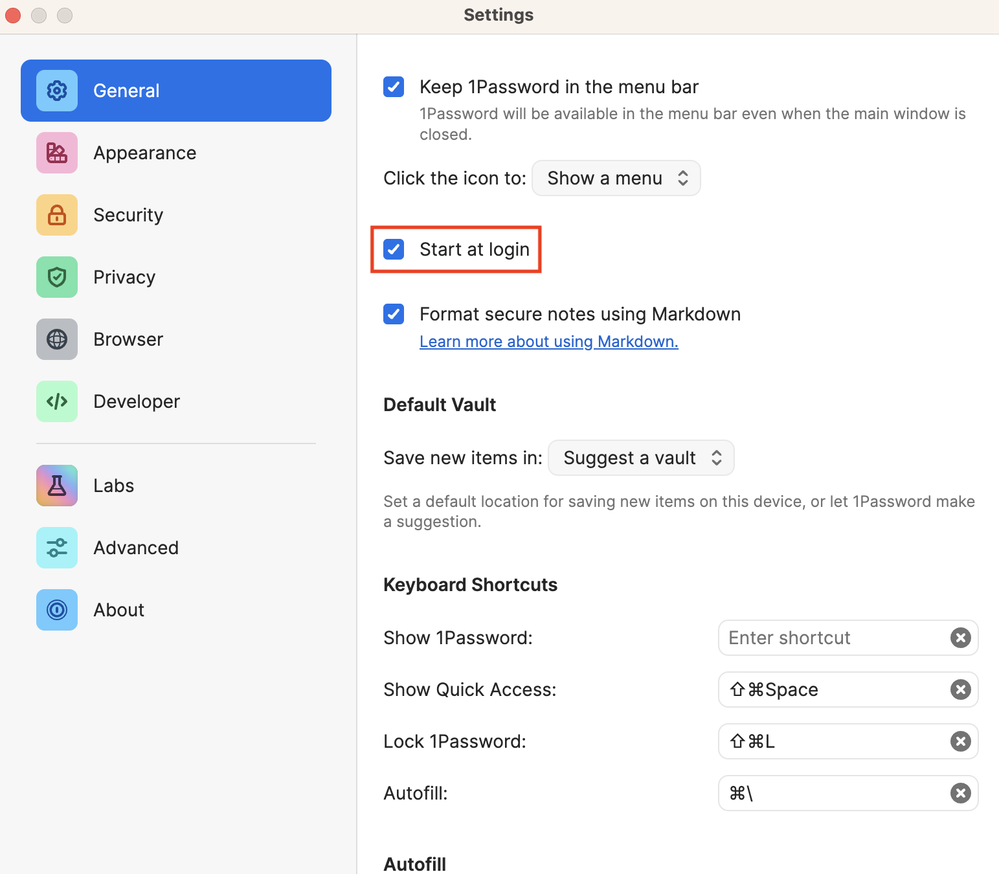Click the Labs flask icon
Image resolution: width=999 pixels, height=874 pixels.
[57, 486]
